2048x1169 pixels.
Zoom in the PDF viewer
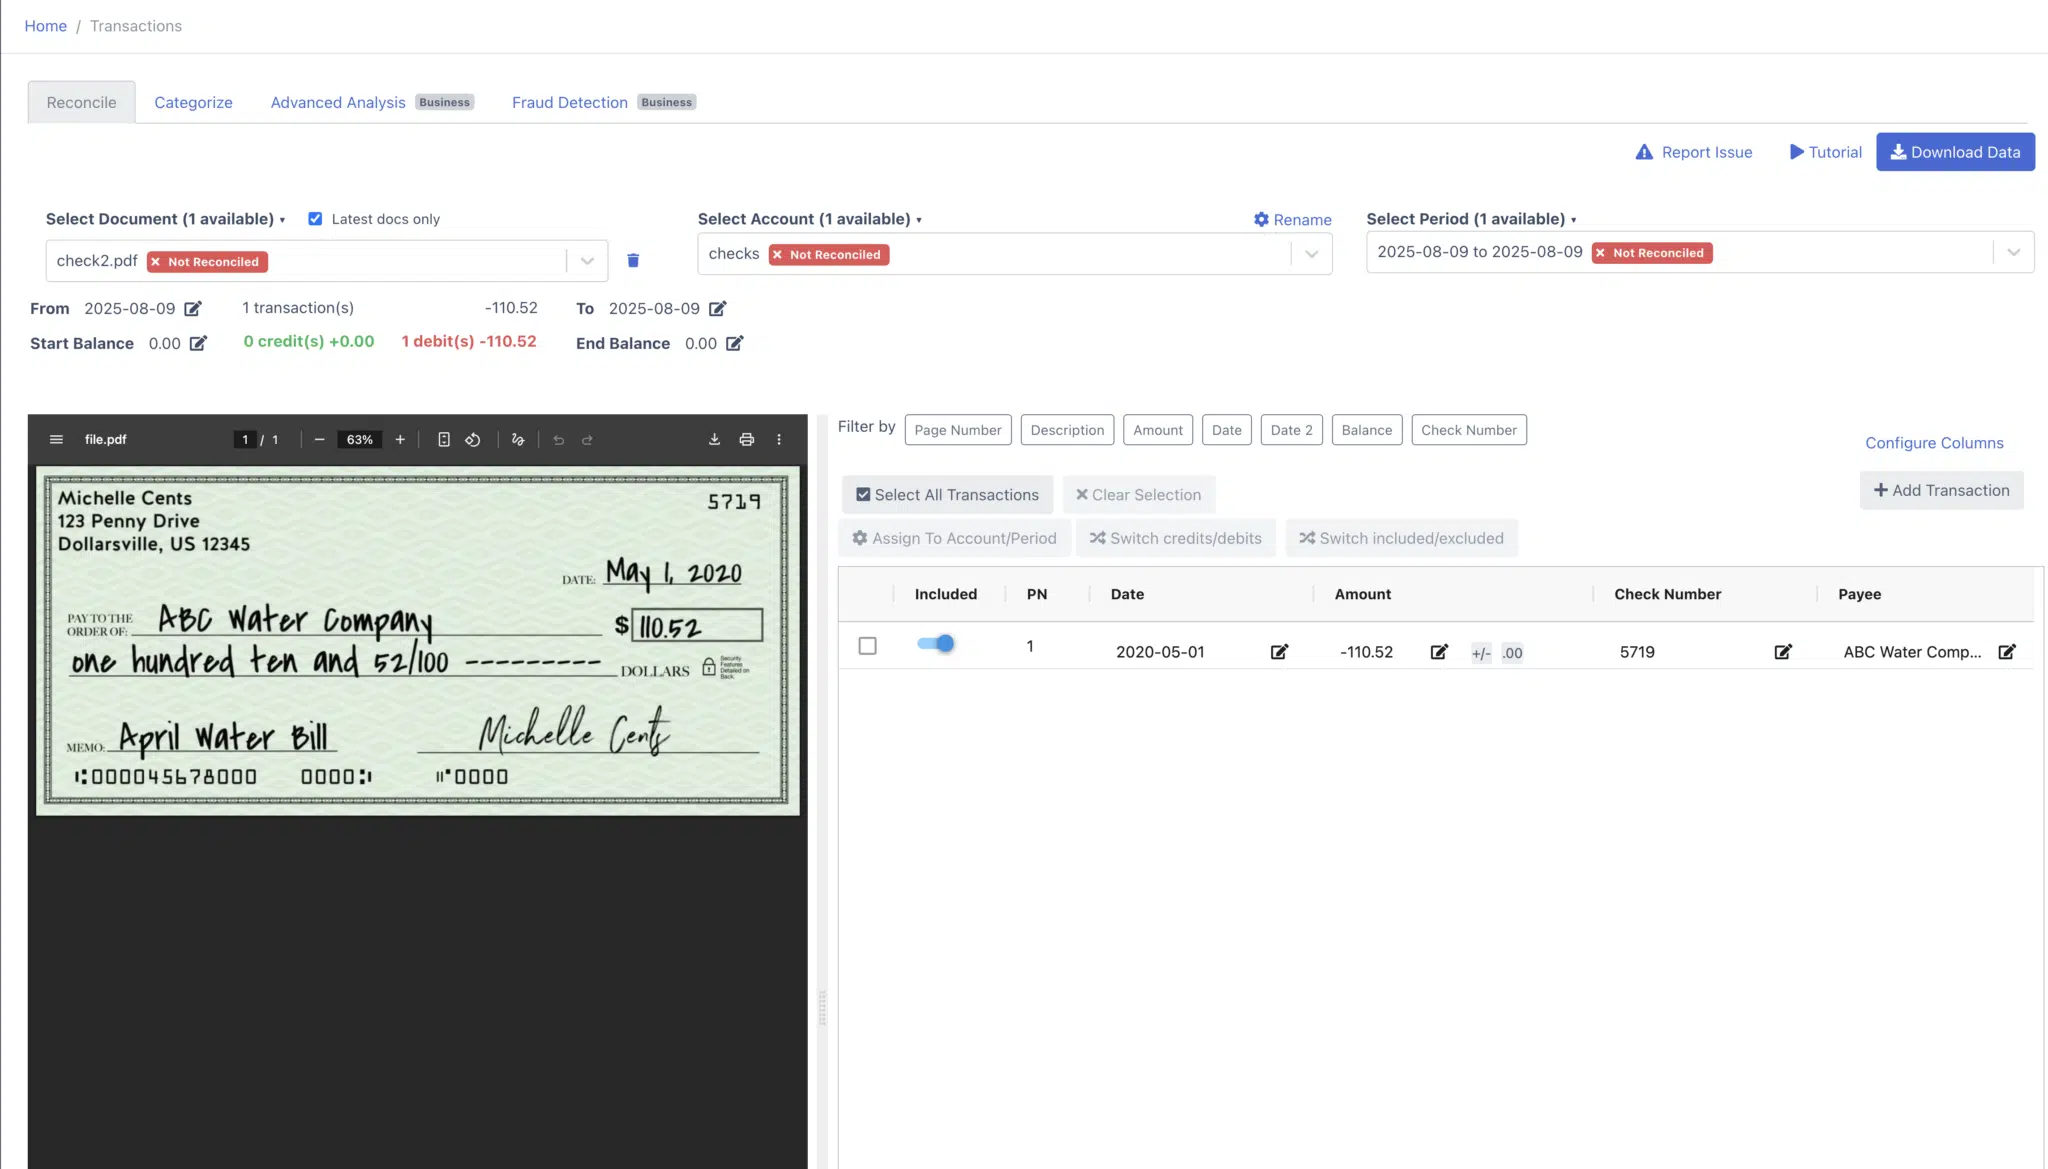coord(400,440)
